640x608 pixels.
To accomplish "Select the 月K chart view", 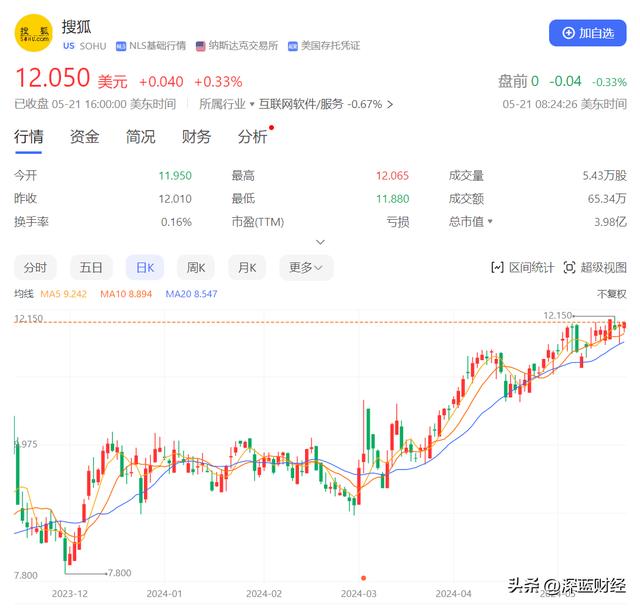I will click(247, 268).
